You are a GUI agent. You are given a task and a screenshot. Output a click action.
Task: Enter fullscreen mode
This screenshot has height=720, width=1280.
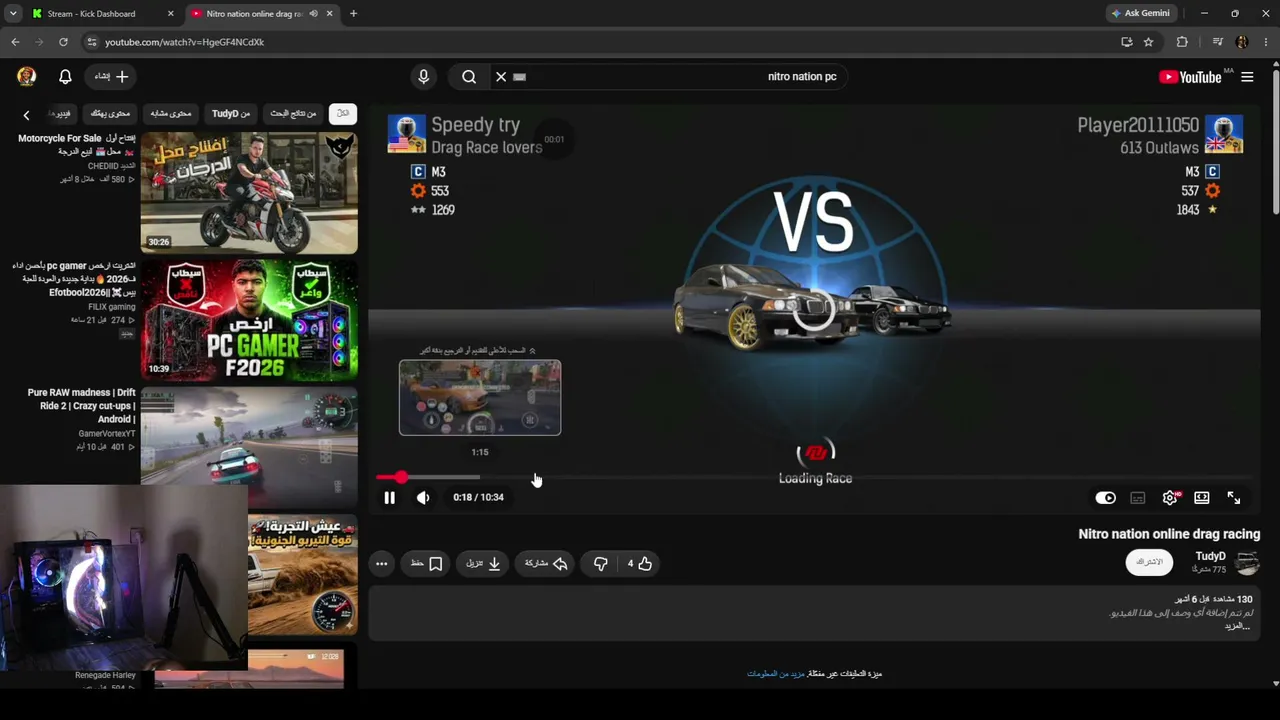pos(1234,498)
